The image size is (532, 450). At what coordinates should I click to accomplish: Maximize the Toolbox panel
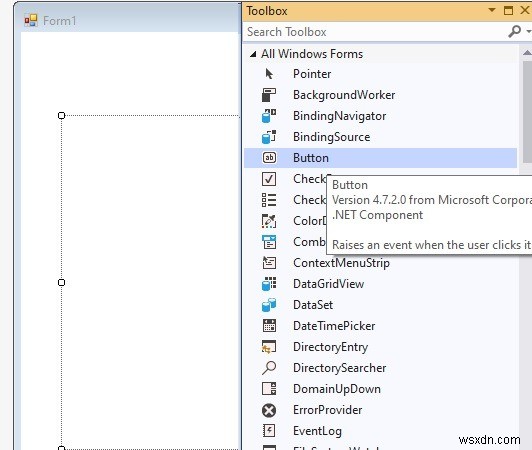[508, 11]
